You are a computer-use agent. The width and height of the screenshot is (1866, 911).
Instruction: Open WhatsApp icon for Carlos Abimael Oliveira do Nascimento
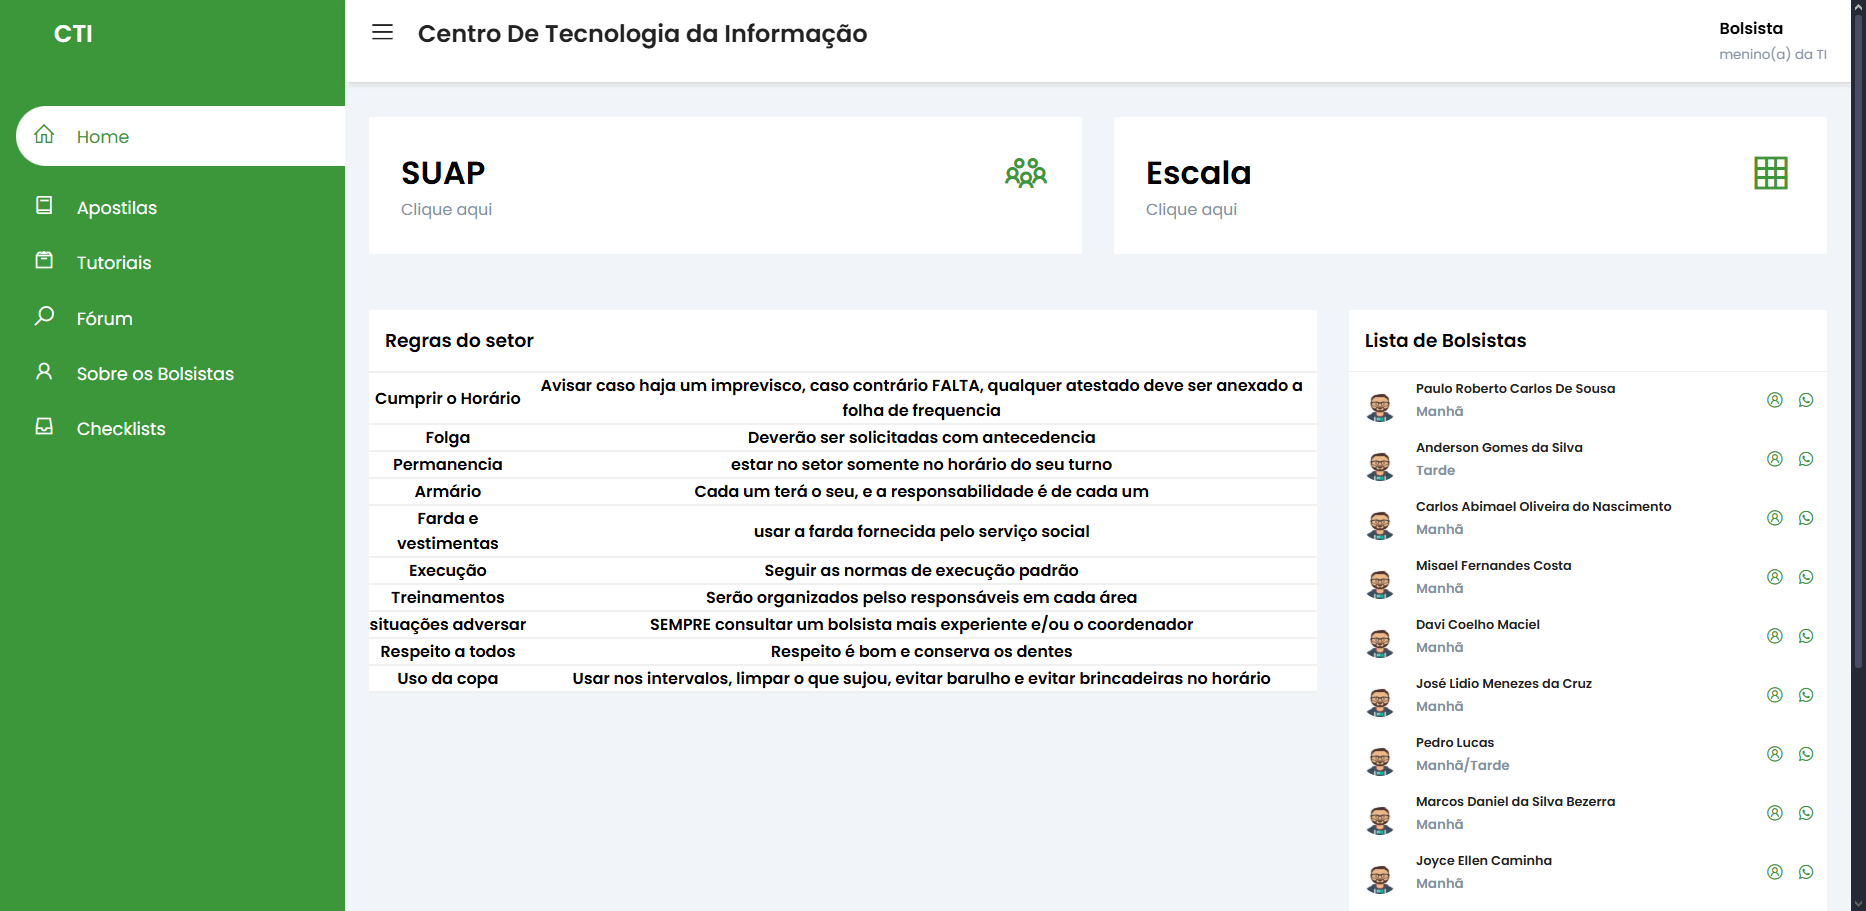[1806, 518]
